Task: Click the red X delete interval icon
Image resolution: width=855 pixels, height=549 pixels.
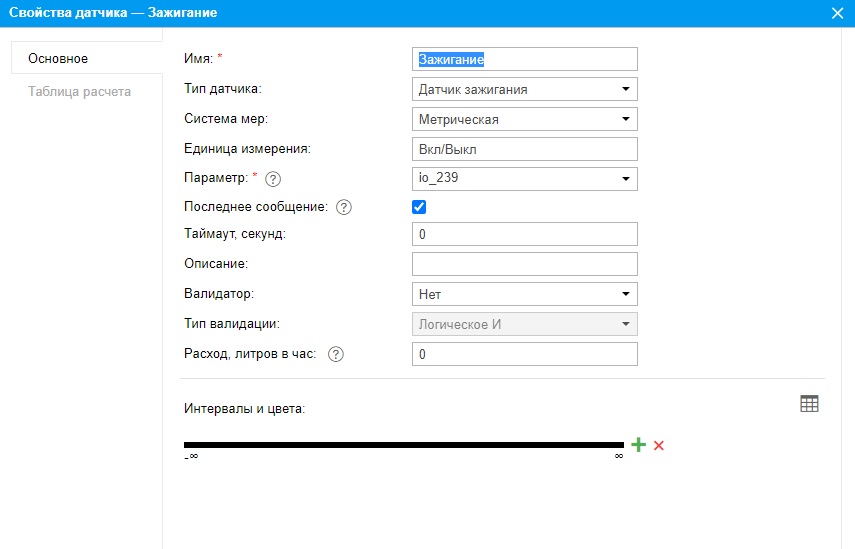Action: click(x=659, y=445)
